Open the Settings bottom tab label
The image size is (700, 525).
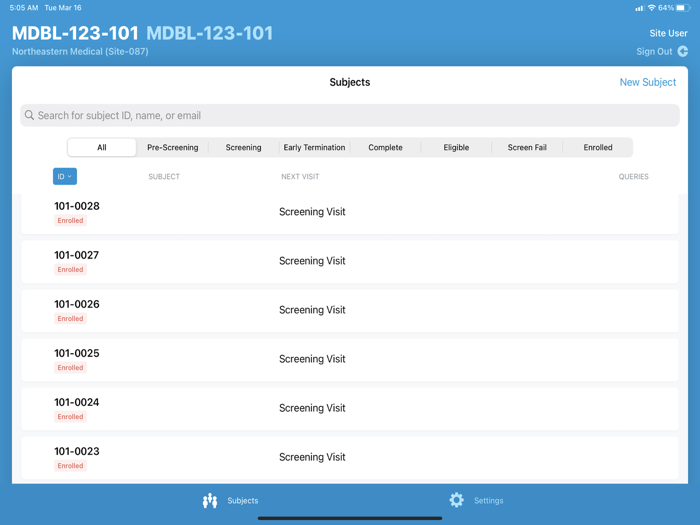(x=488, y=500)
